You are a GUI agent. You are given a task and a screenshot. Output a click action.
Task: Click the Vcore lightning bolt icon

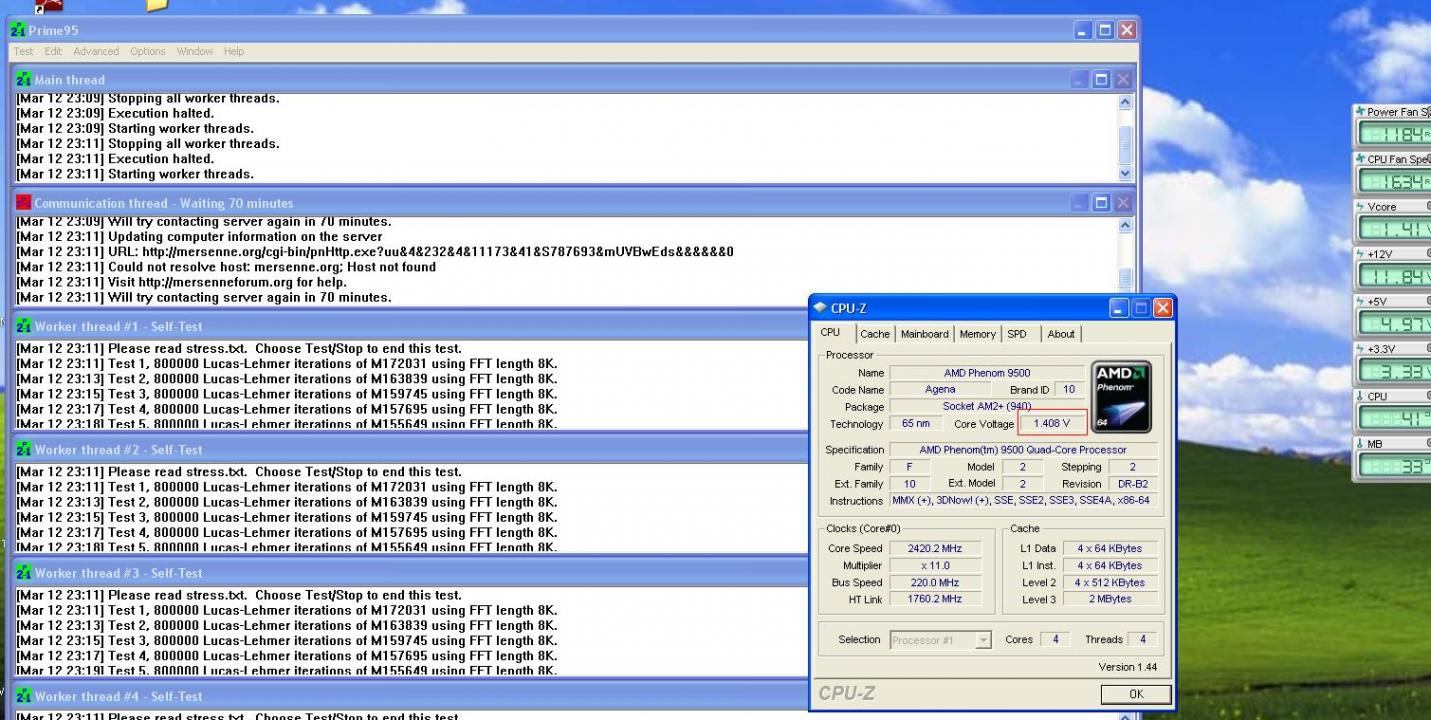tap(1360, 207)
